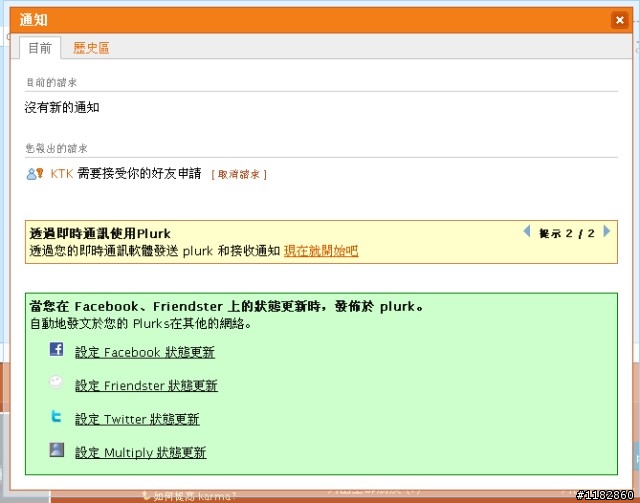The width and height of the screenshot is (640, 503).
Task: Follow the 現在就開始吧 link
Action: click(x=321, y=251)
